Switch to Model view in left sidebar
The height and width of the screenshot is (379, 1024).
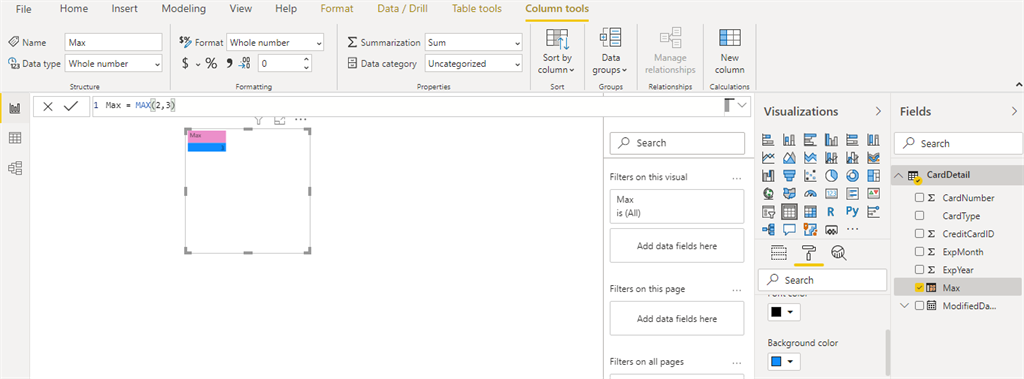pos(14,168)
